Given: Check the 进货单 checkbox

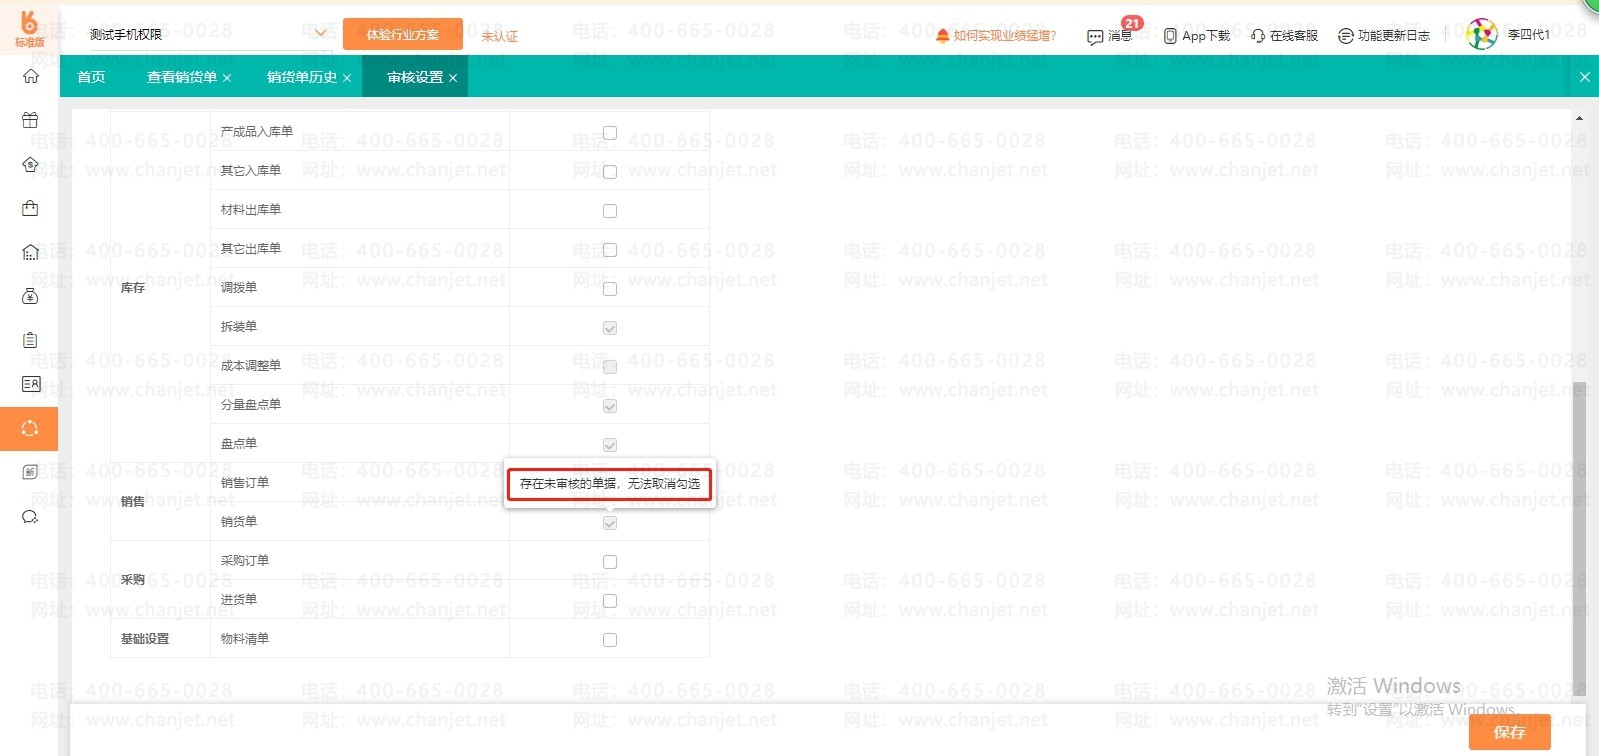Looking at the screenshot, I should (610, 601).
